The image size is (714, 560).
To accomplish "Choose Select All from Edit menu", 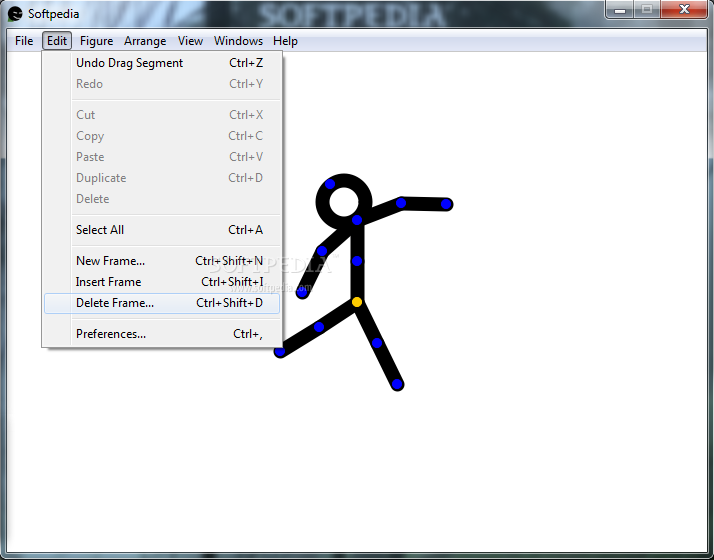I will click(x=162, y=230).
